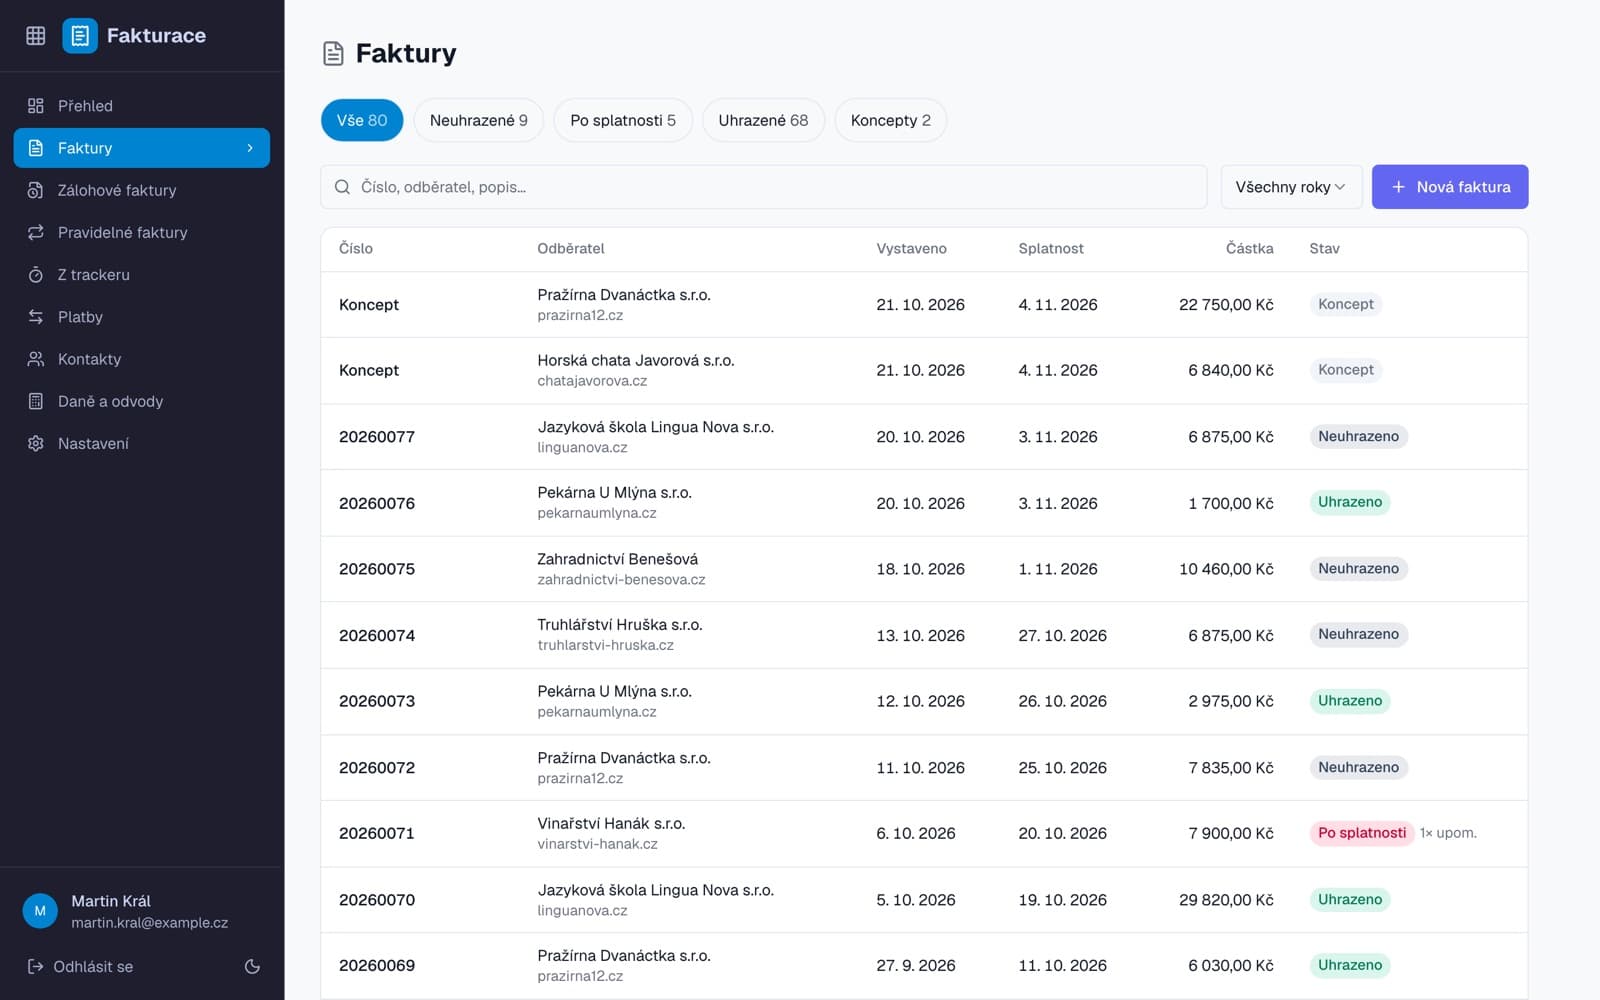Click Uhrazeno badge on invoice 20260076

pos(1350,502)
